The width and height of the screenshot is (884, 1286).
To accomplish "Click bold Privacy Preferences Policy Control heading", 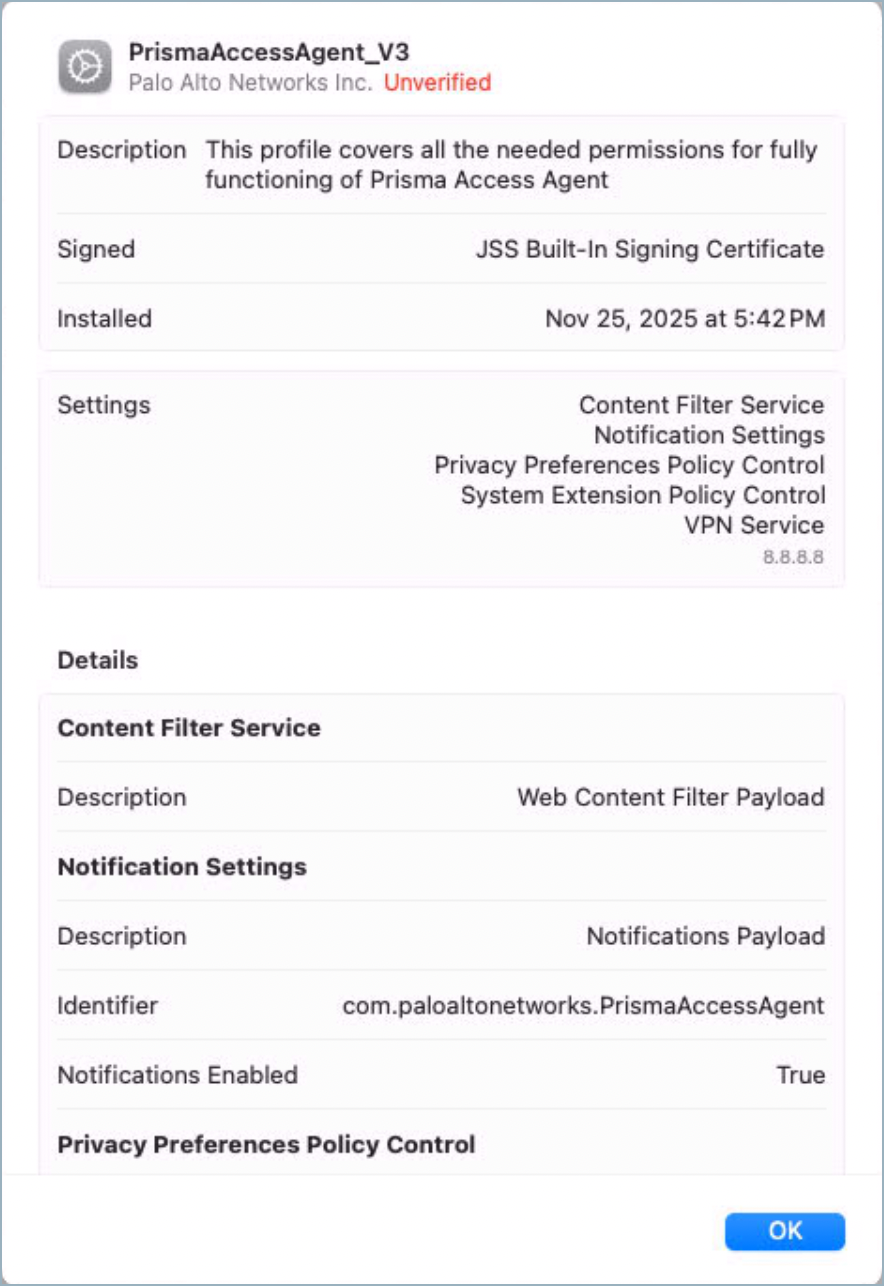I will [x=266, y=1144].
